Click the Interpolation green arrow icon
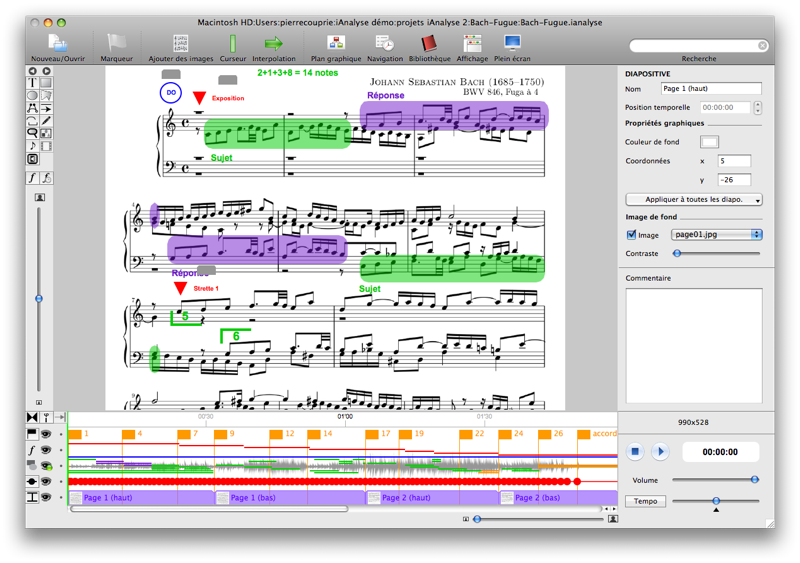The width and height of the screenshot is (800, 563). [x=273, y=43]
